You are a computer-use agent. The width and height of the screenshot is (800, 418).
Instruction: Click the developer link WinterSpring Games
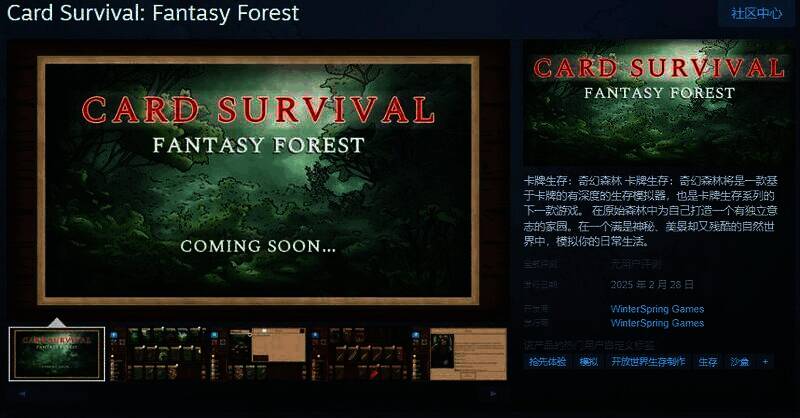657,309
